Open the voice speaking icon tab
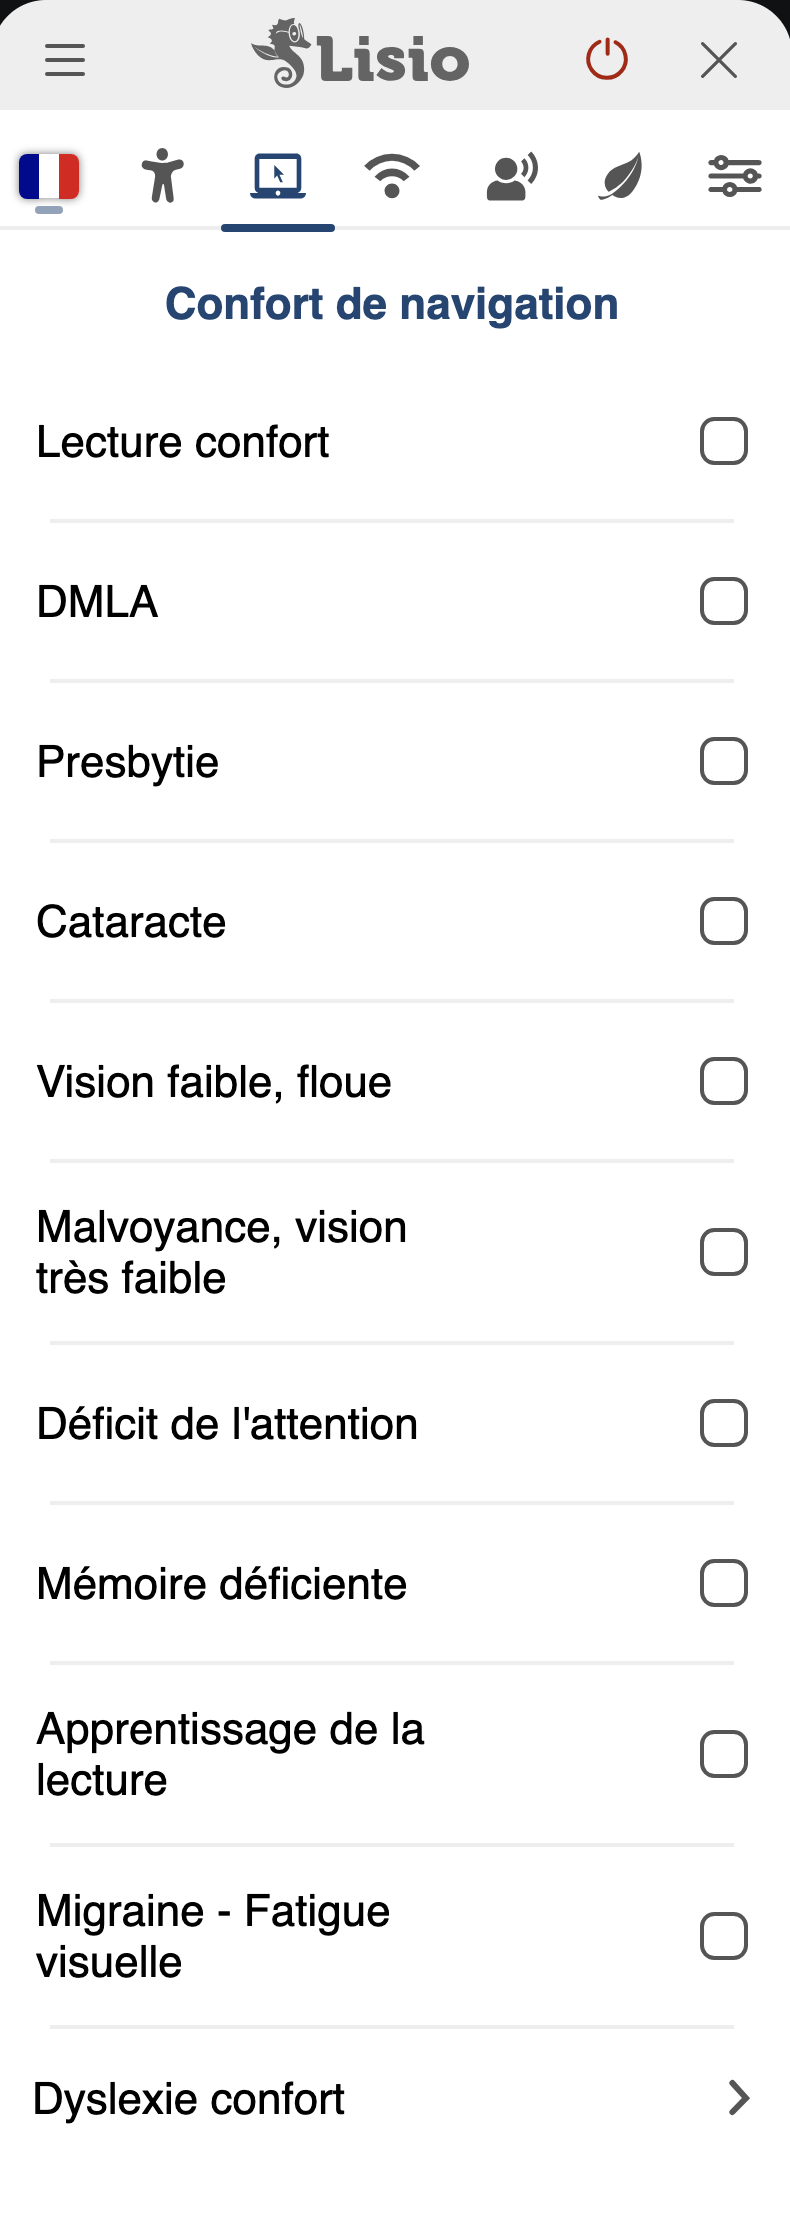The height and width of the screenshot is (2216, 790). pos(511,177)
